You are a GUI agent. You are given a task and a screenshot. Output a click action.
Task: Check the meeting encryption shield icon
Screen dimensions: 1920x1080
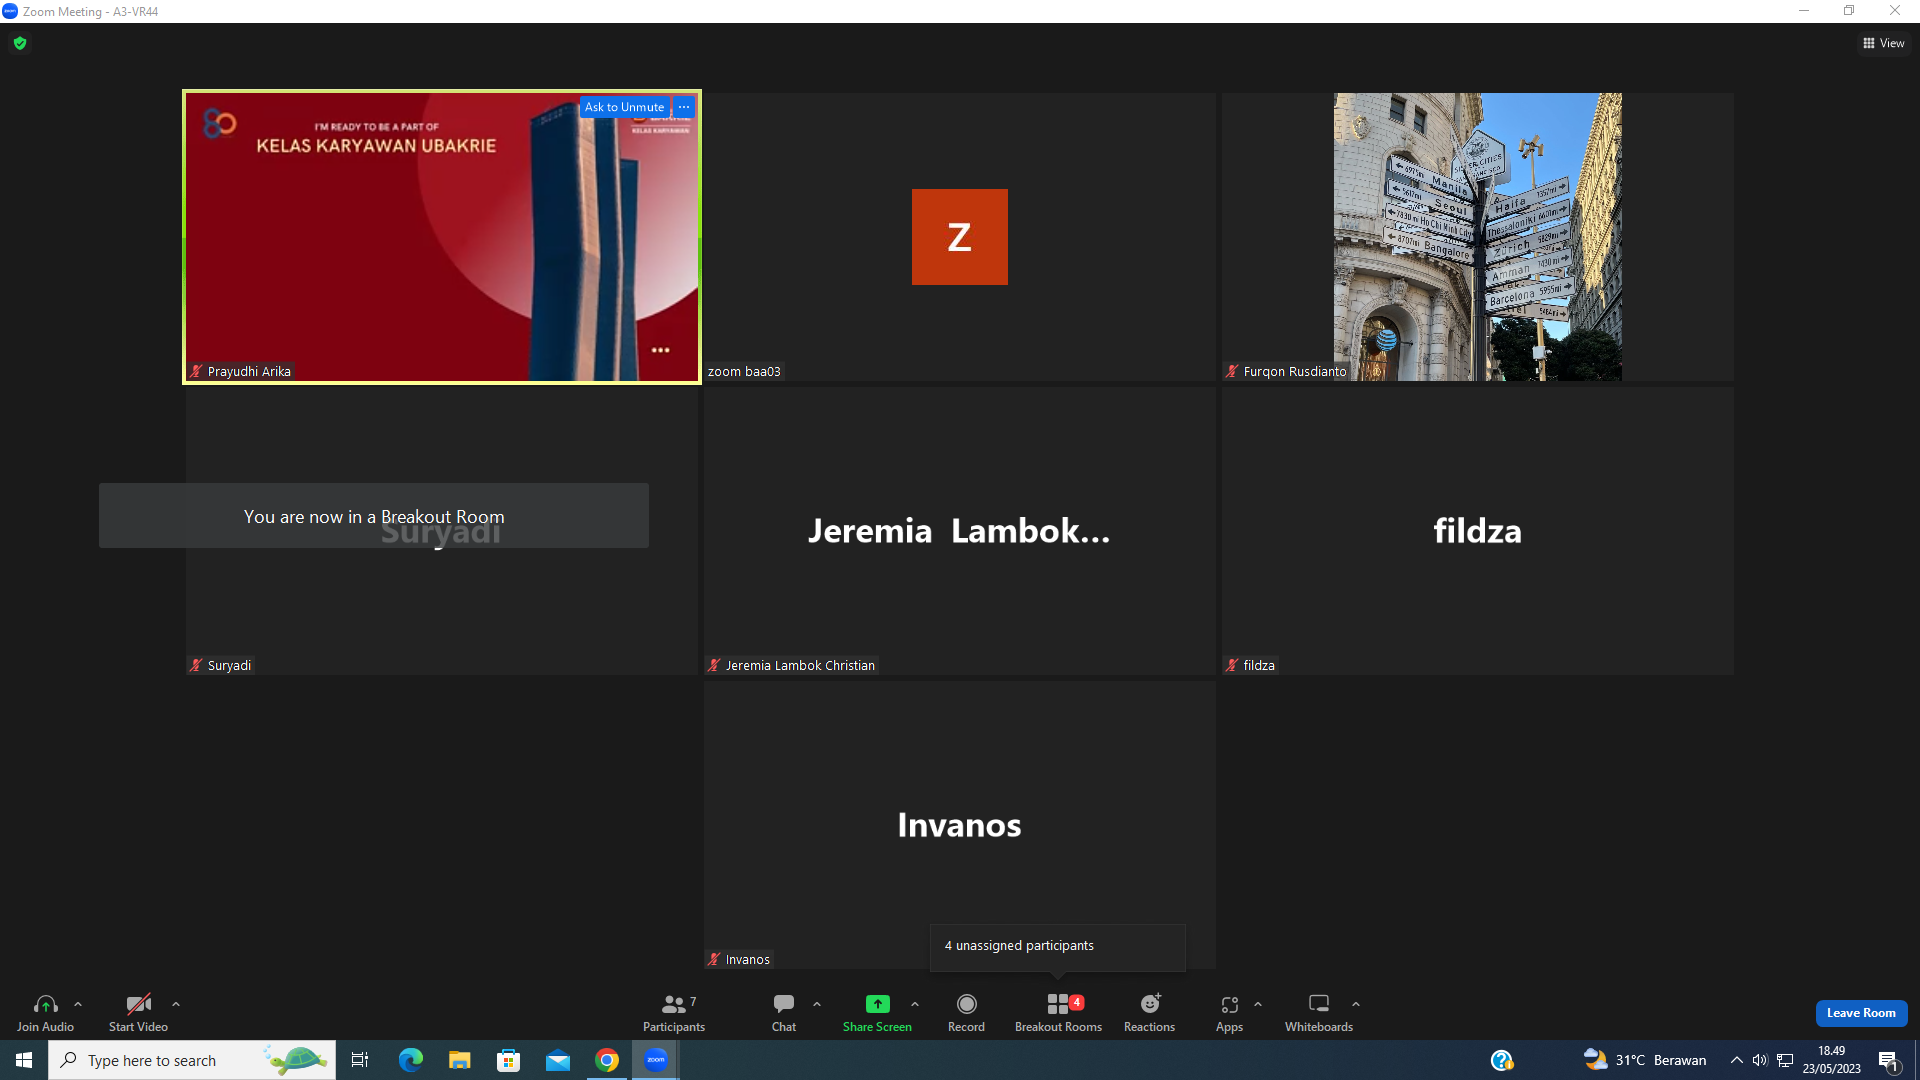(20, 43)
